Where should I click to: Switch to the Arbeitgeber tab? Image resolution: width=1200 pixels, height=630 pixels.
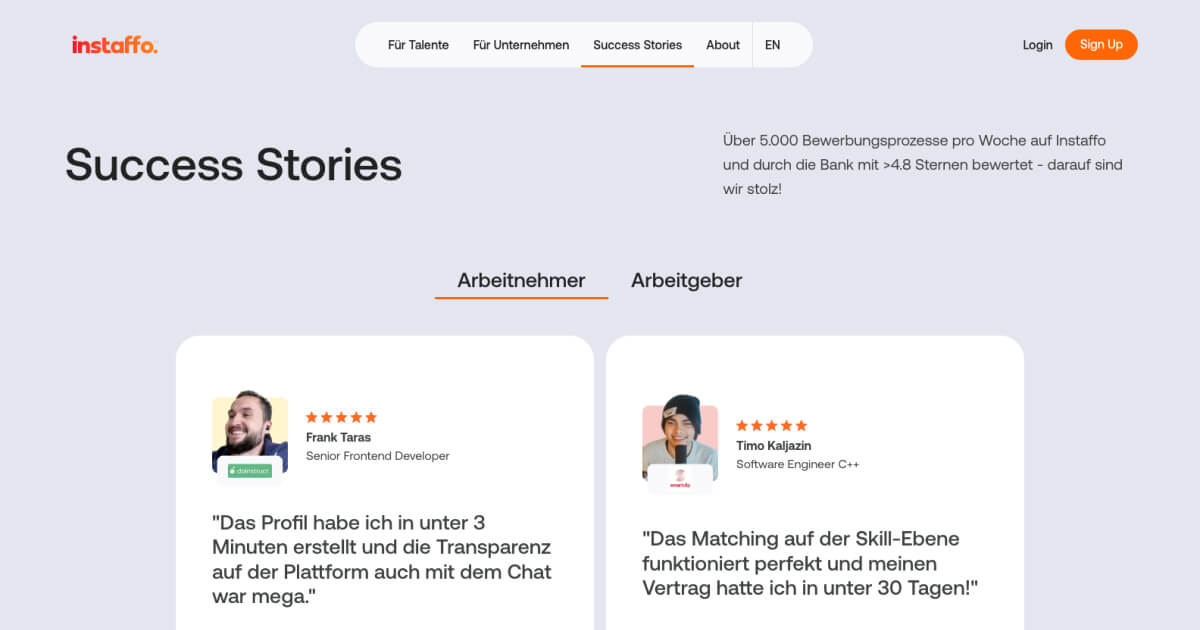(686, 280)
